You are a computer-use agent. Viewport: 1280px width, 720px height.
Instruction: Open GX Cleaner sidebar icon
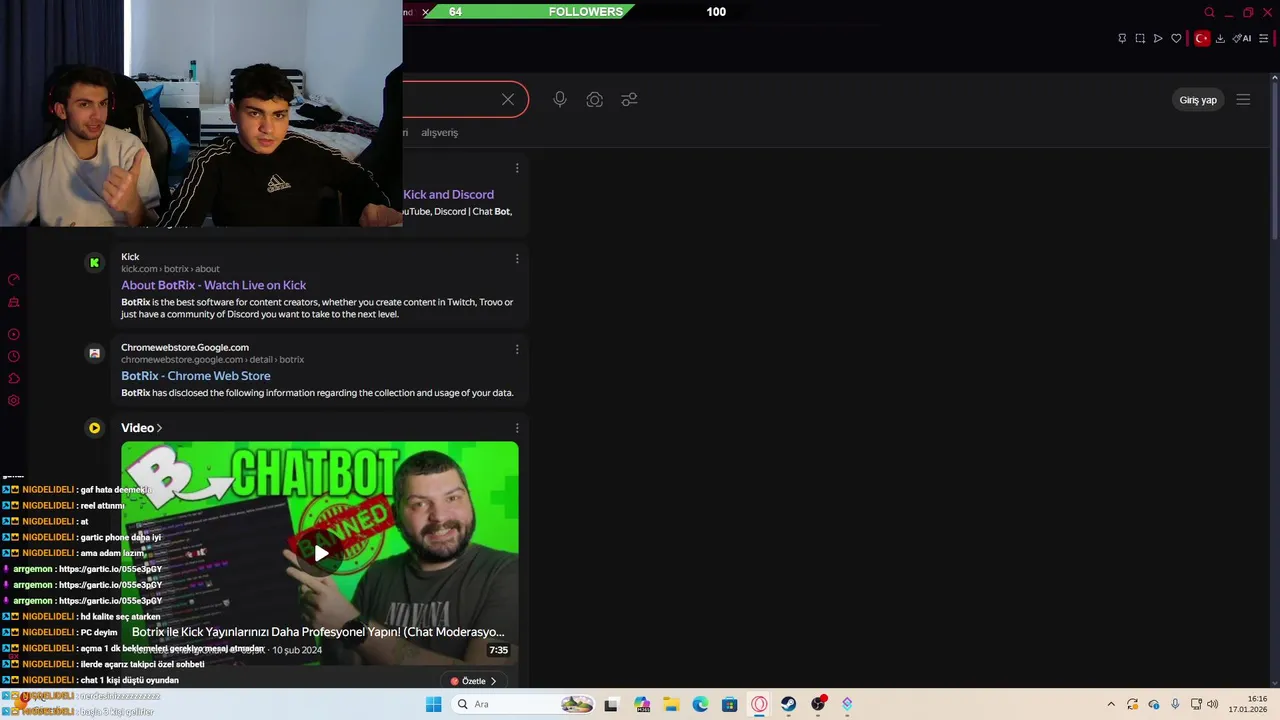point(14,302)
